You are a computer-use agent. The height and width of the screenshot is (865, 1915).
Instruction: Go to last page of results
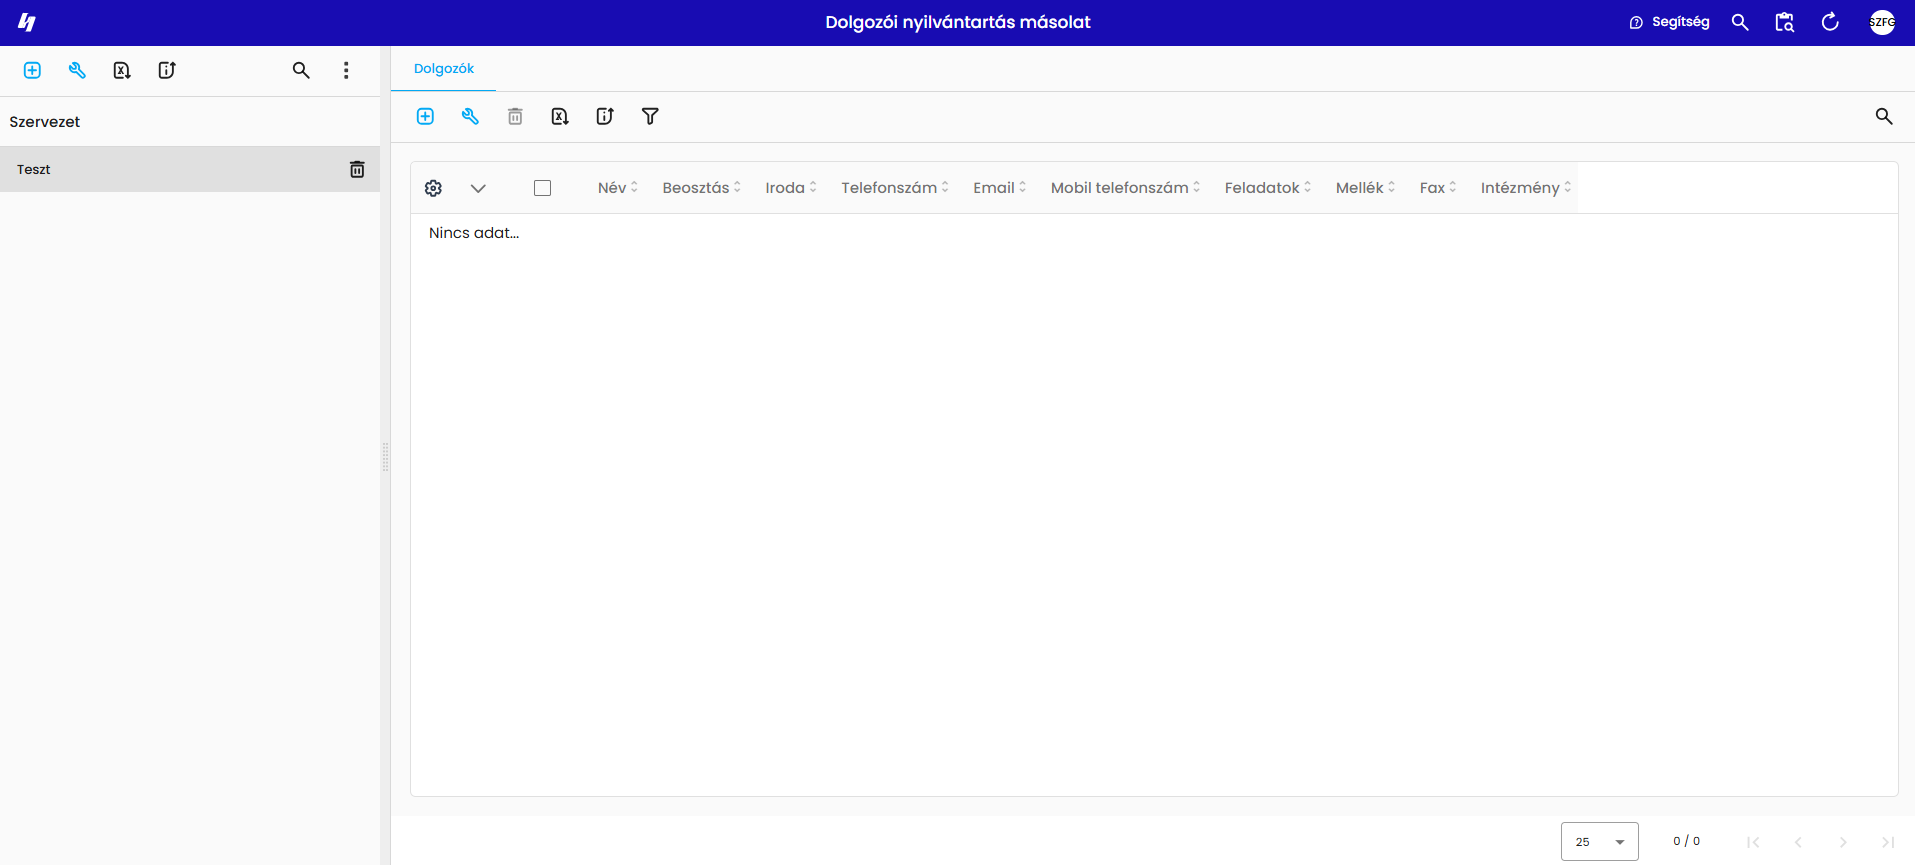point(1888,842)
